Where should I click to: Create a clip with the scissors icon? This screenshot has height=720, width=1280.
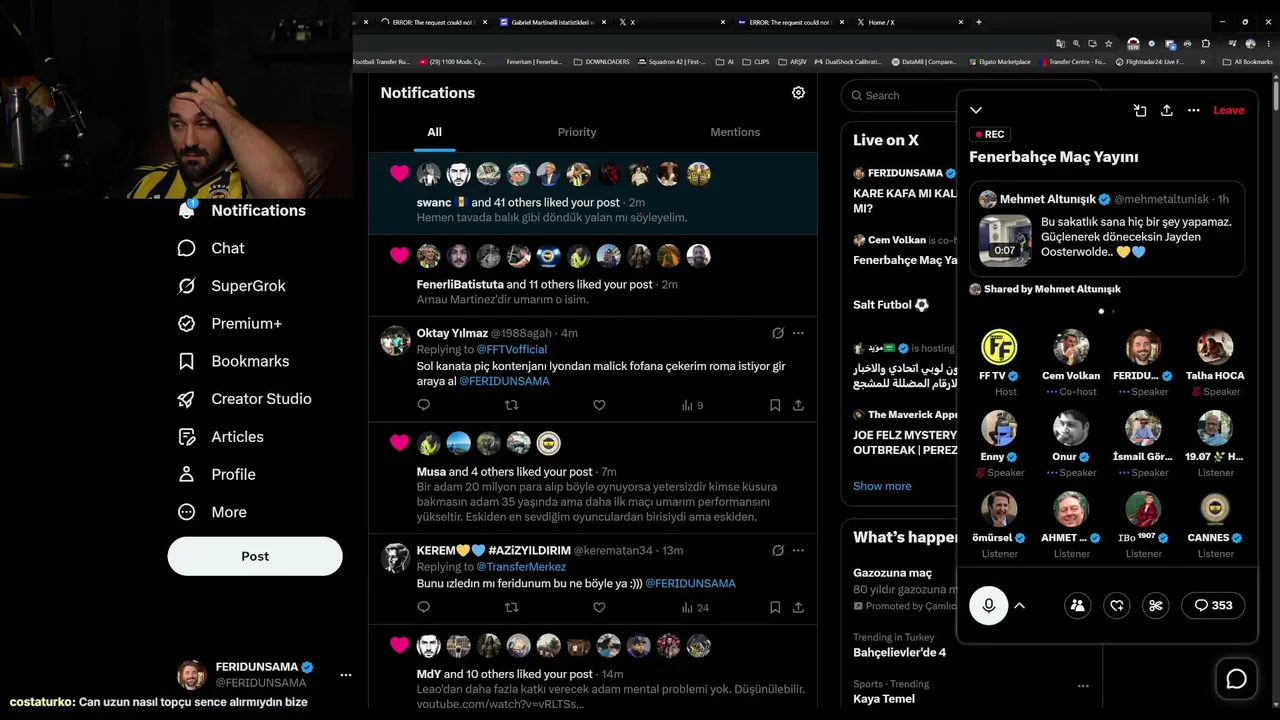pyautogui.click(x=1156, y=605)
